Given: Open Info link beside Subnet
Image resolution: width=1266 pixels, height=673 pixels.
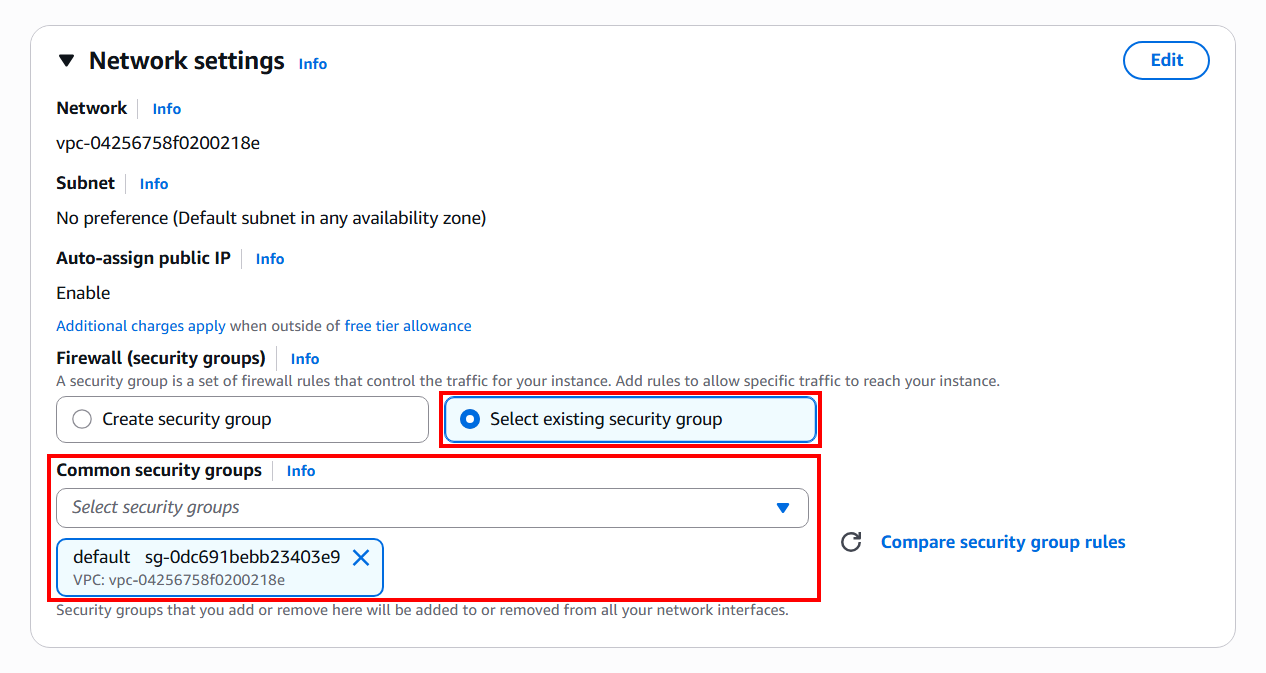Looking at the screenshot, I should pos(154,184).
